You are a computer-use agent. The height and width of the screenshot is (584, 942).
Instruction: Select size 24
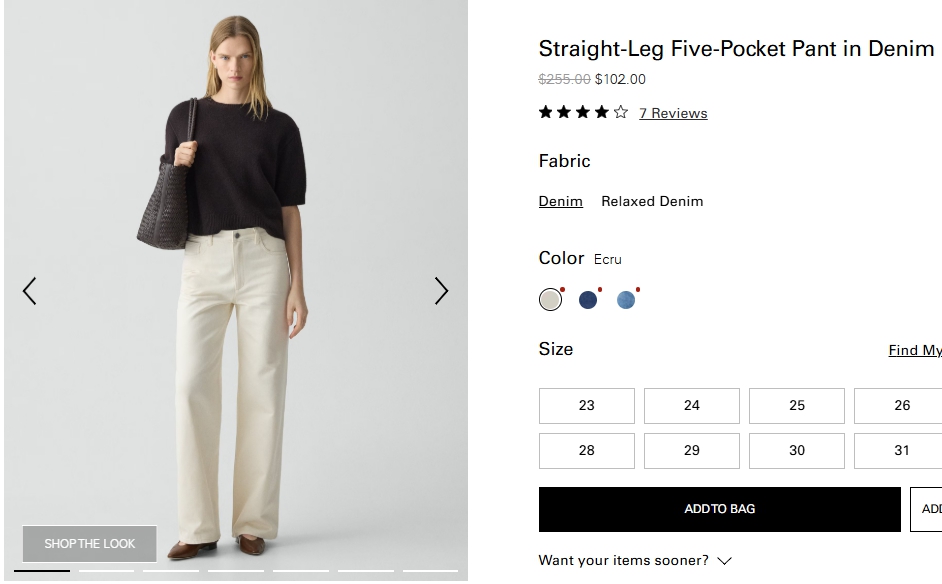tap(691, 405)
